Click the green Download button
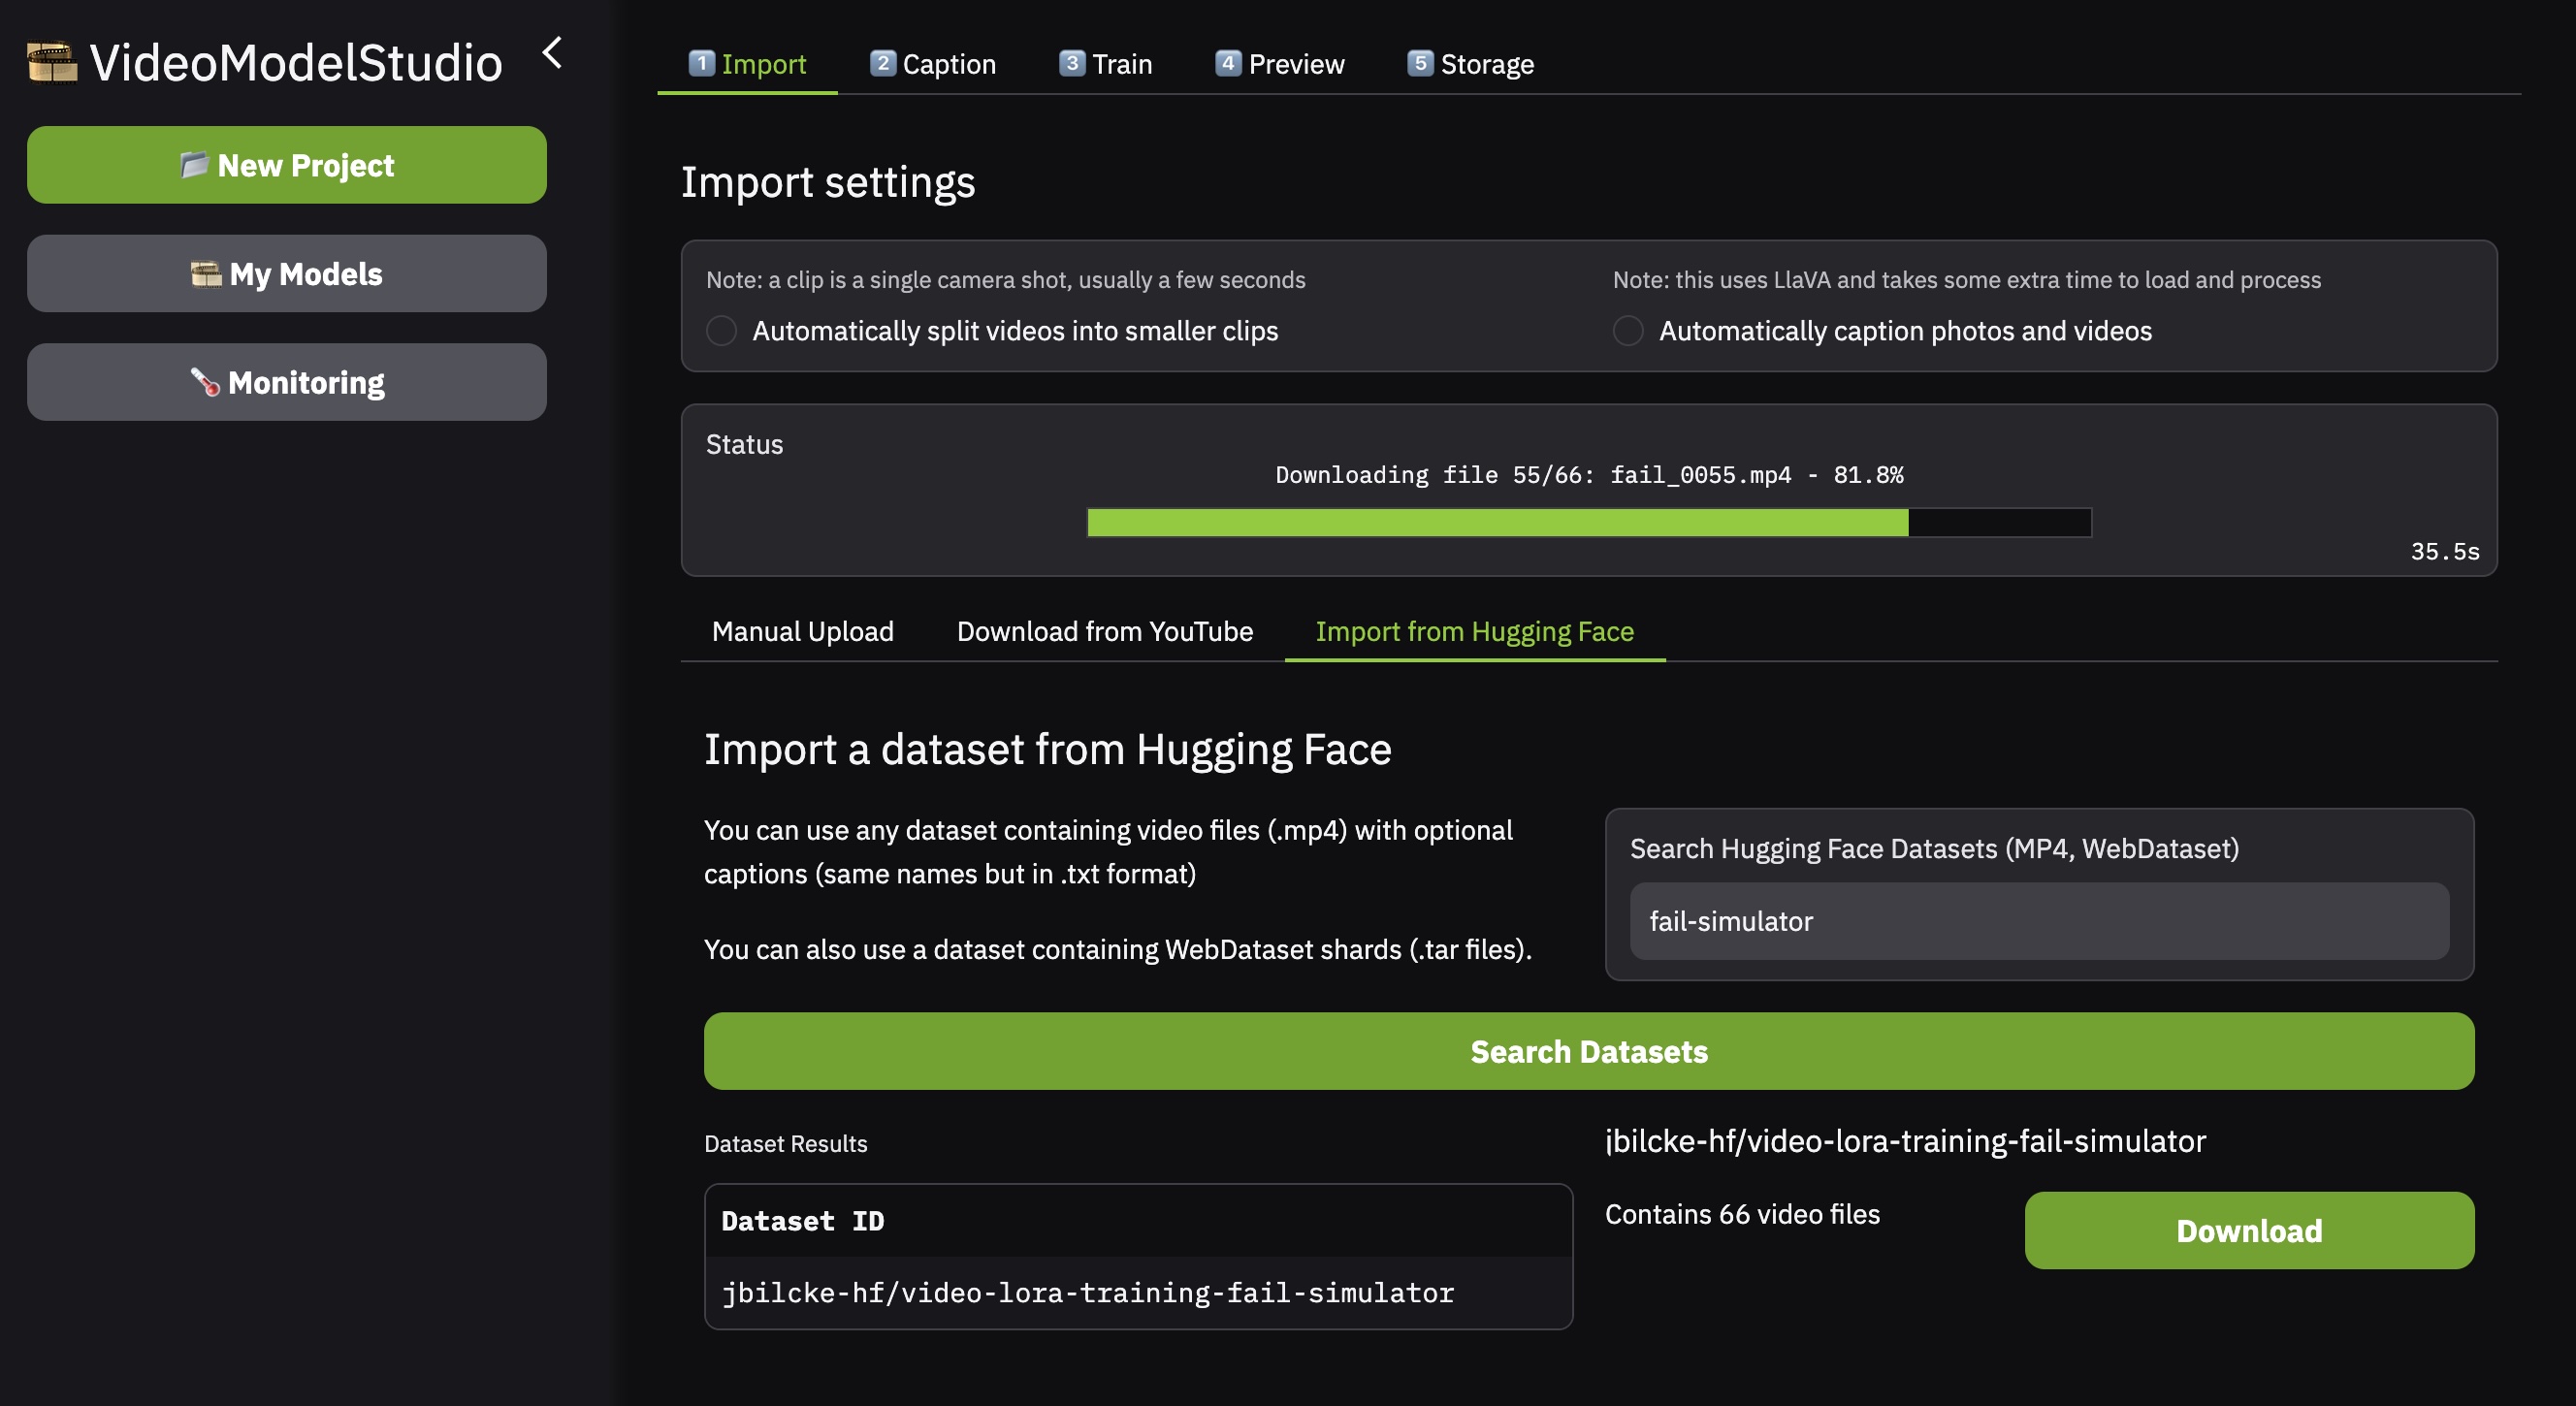This screenshot has height=1406, width=2576. pyautogui.click(x=2248, y=1230)
